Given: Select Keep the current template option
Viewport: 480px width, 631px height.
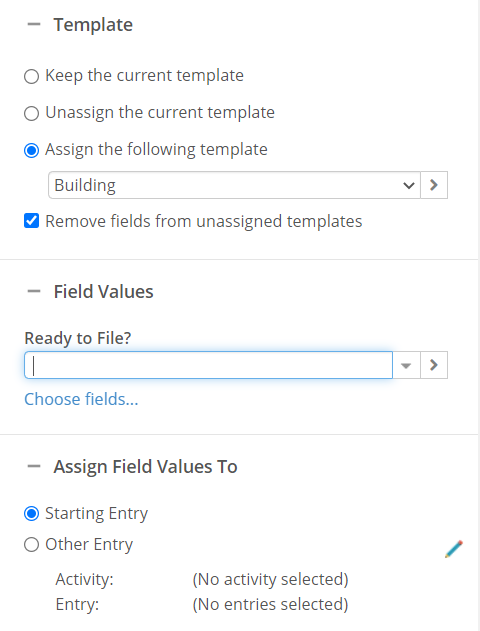Looking at the screenshot, I should [x=31, y=76].
